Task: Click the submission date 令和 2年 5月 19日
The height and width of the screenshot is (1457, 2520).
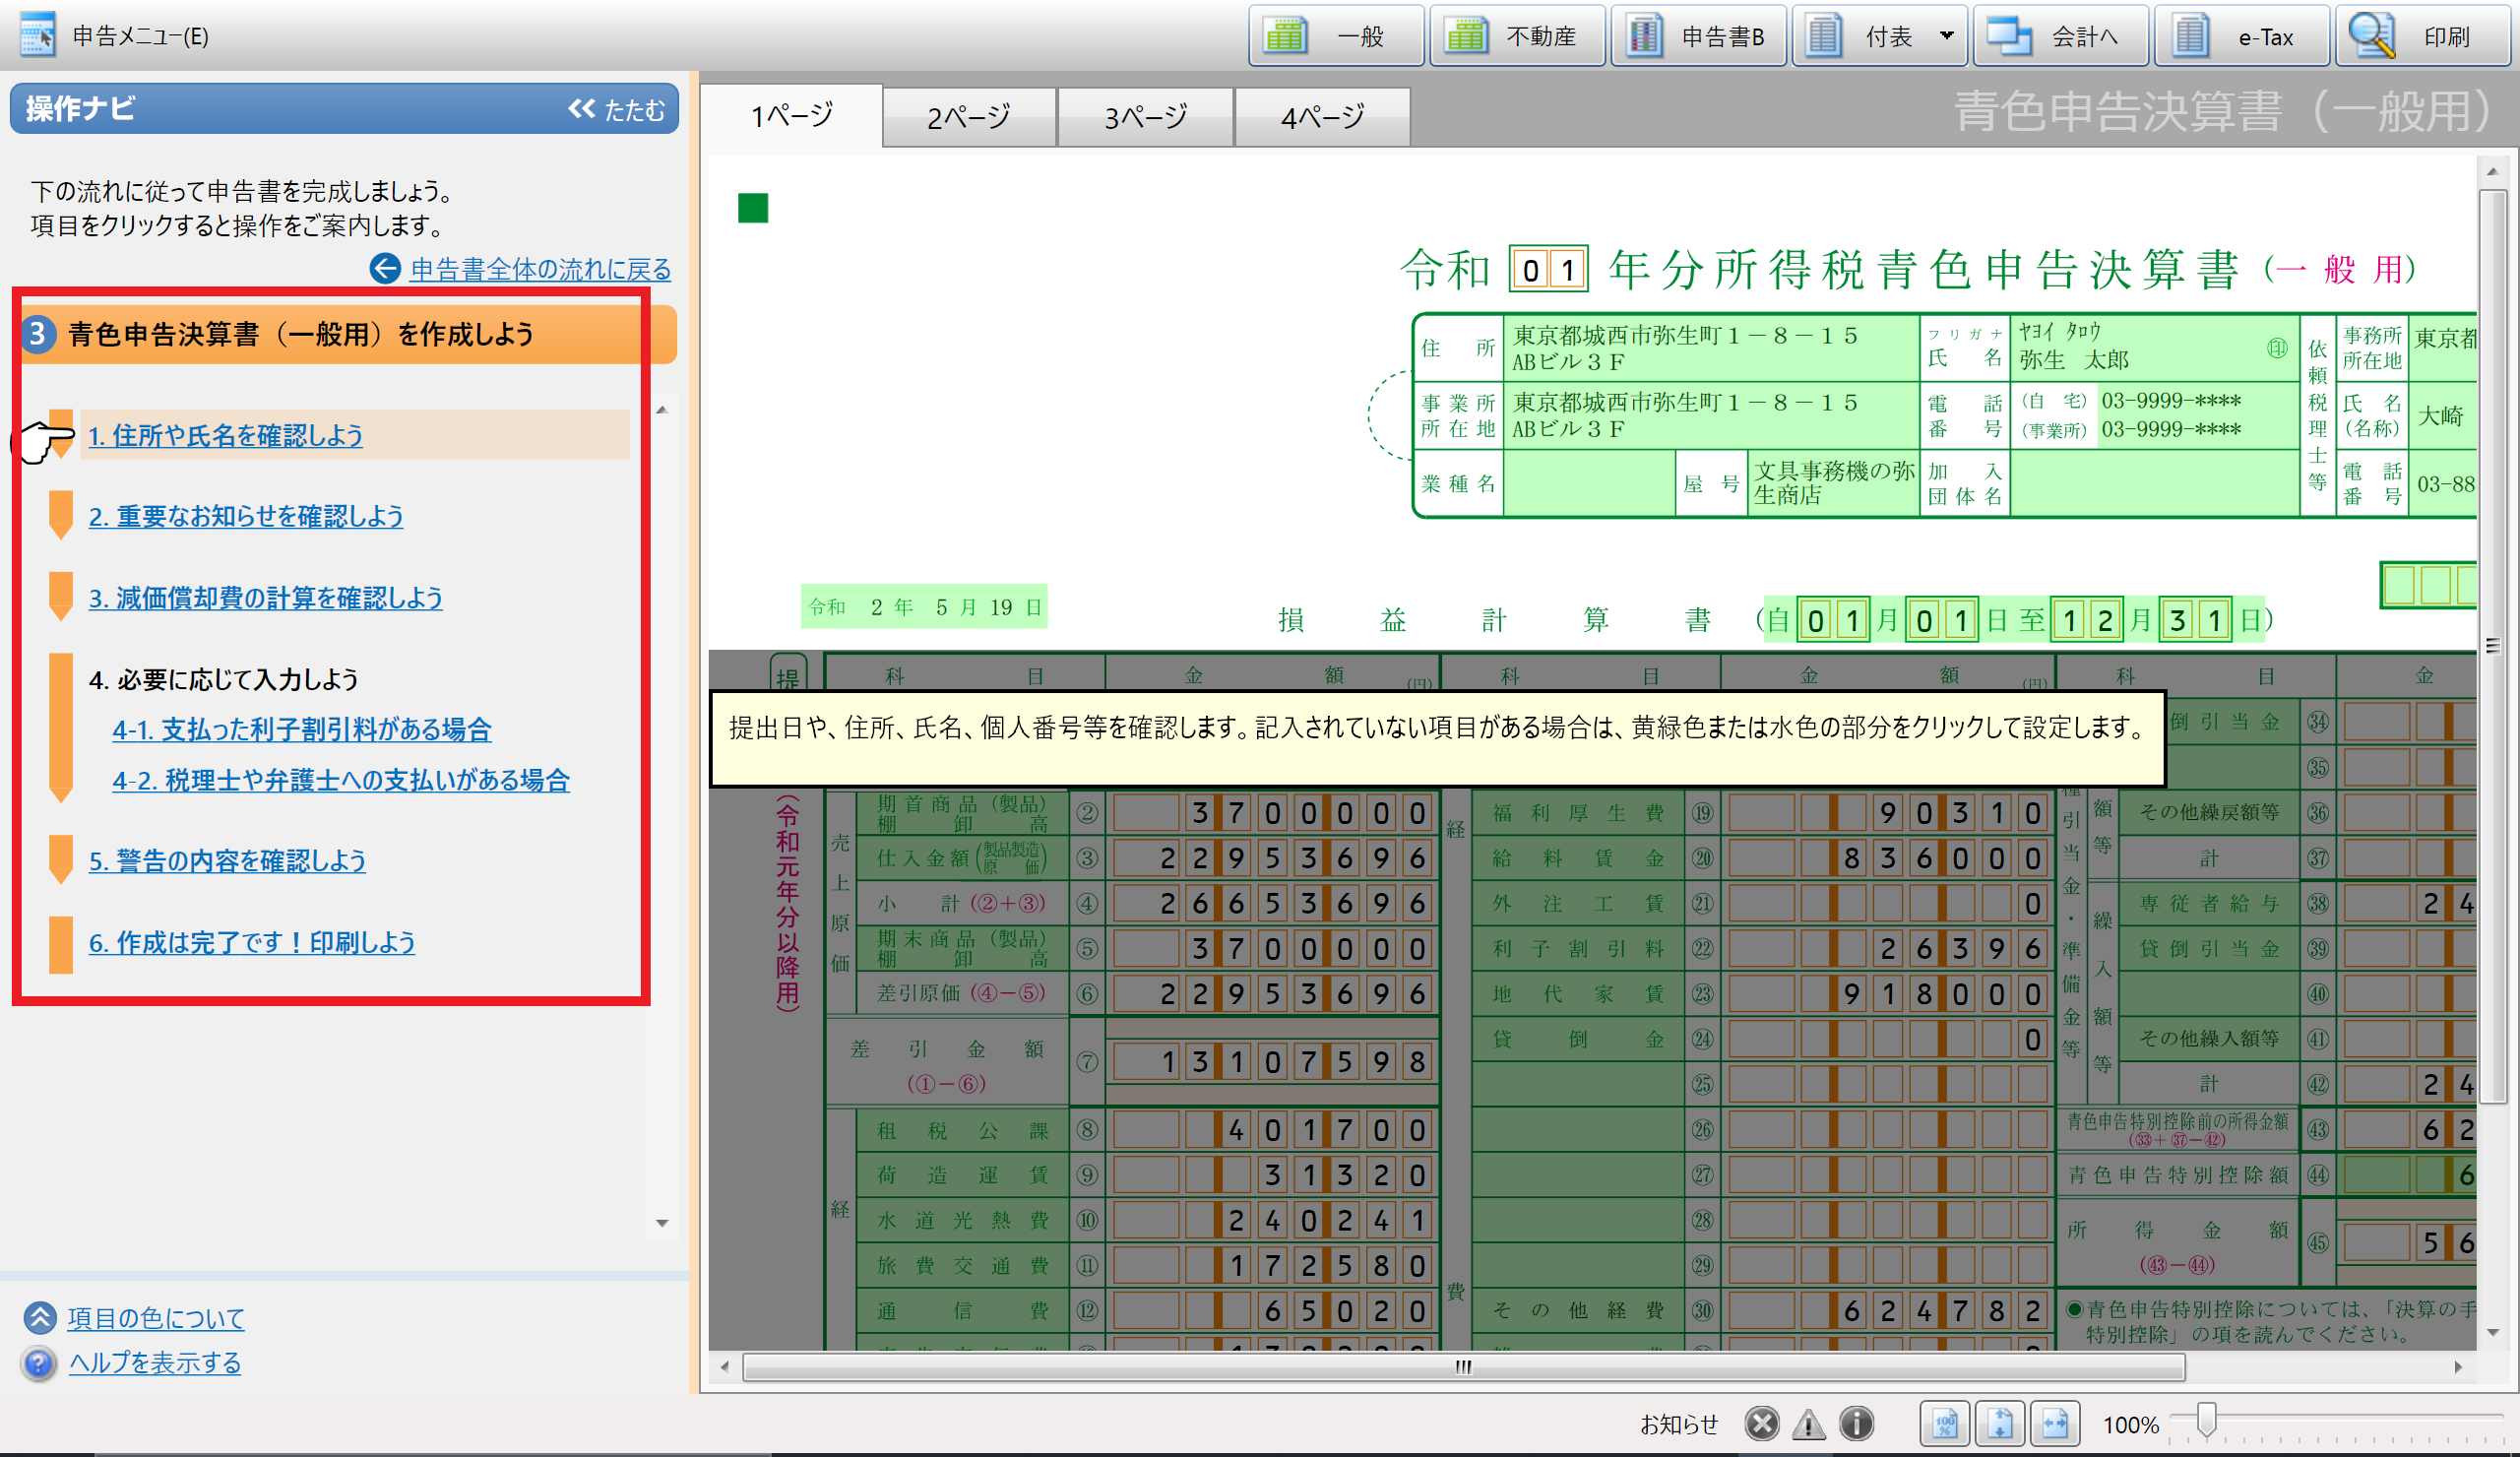Action: coord(924,607)
